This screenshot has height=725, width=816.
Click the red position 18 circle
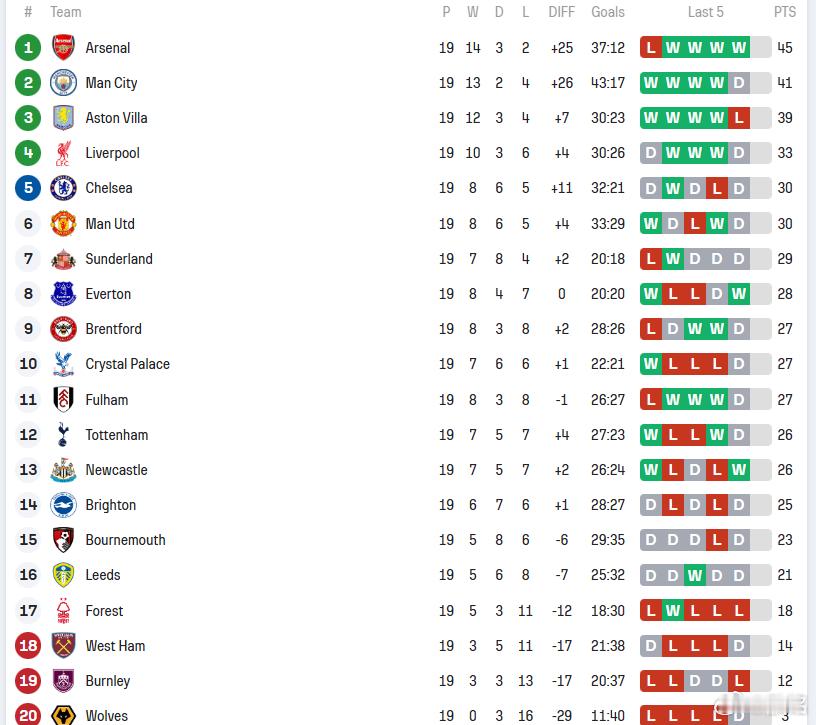click(x=28, y=646)
